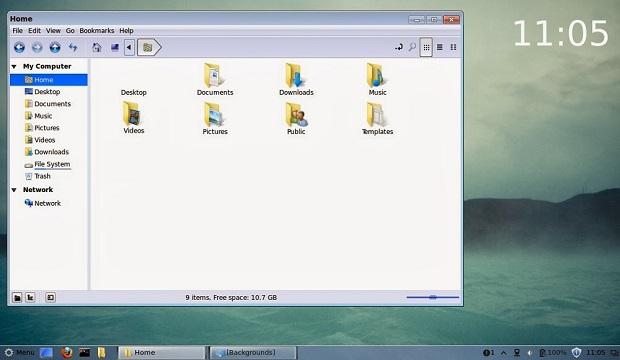Expand the hidden tray icons arrow

click(503, 352)
